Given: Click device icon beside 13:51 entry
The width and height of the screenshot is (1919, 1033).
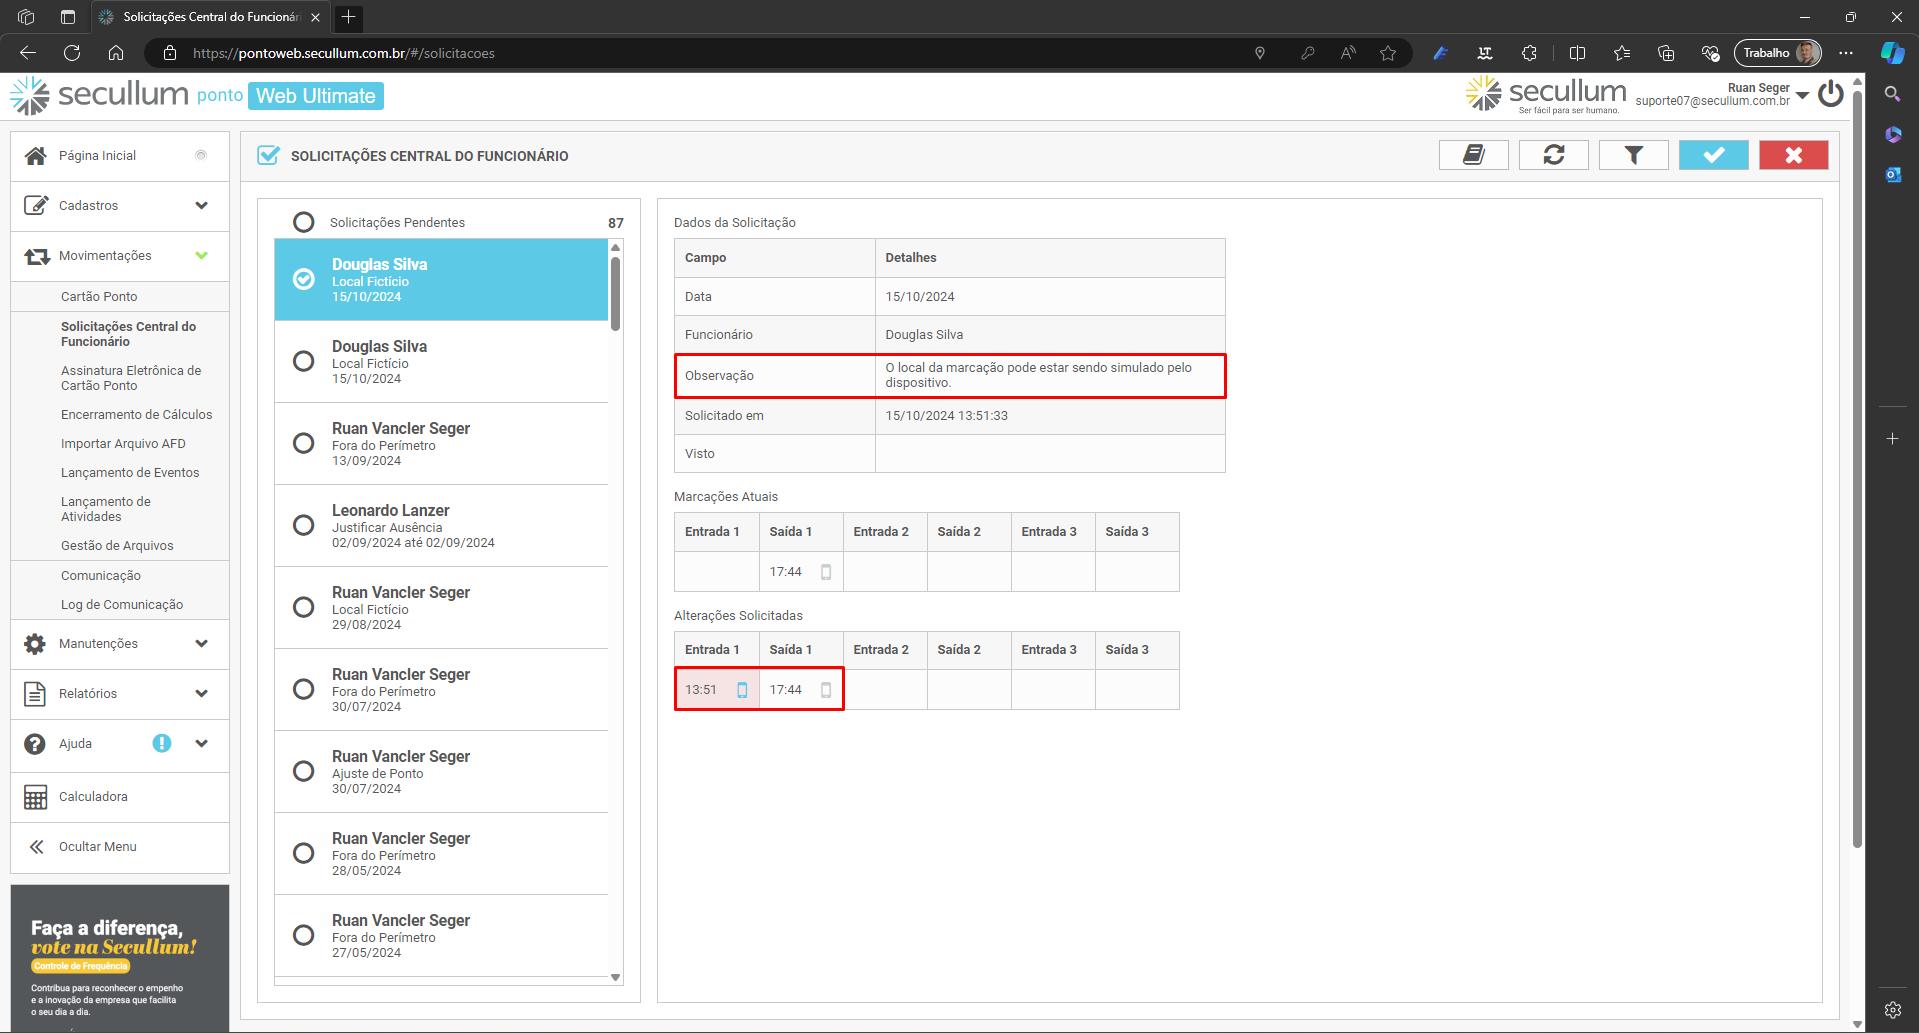Looking at the screenshot, I should (x=742, y=690).
